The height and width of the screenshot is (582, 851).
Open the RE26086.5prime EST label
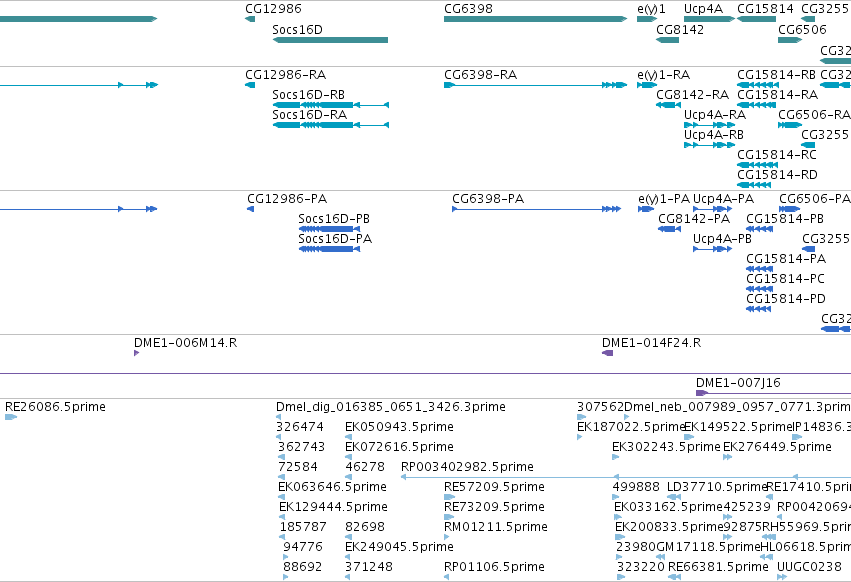pos(55,407)
